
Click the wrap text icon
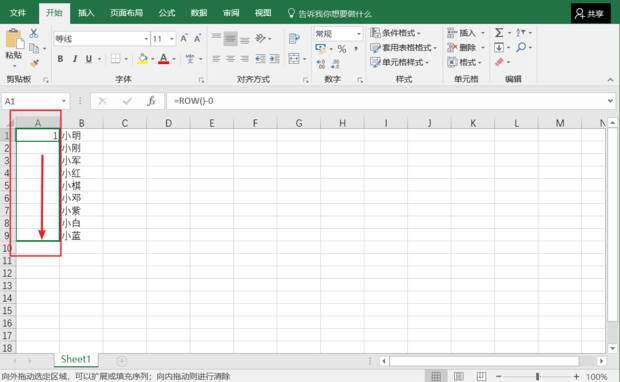(294, 38)
